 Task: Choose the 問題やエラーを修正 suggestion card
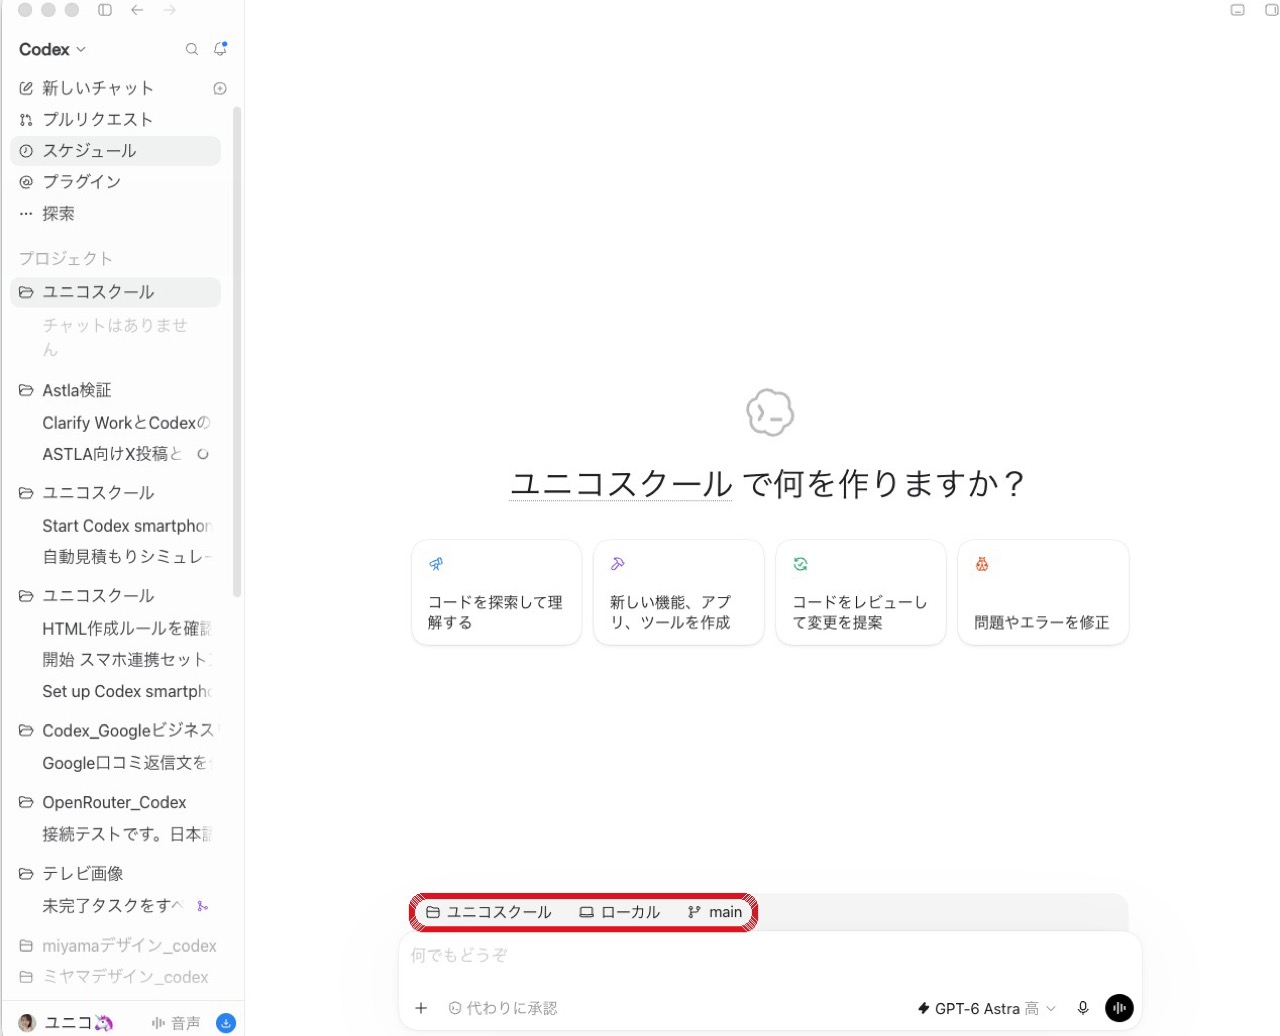(x=1043, y=592)
